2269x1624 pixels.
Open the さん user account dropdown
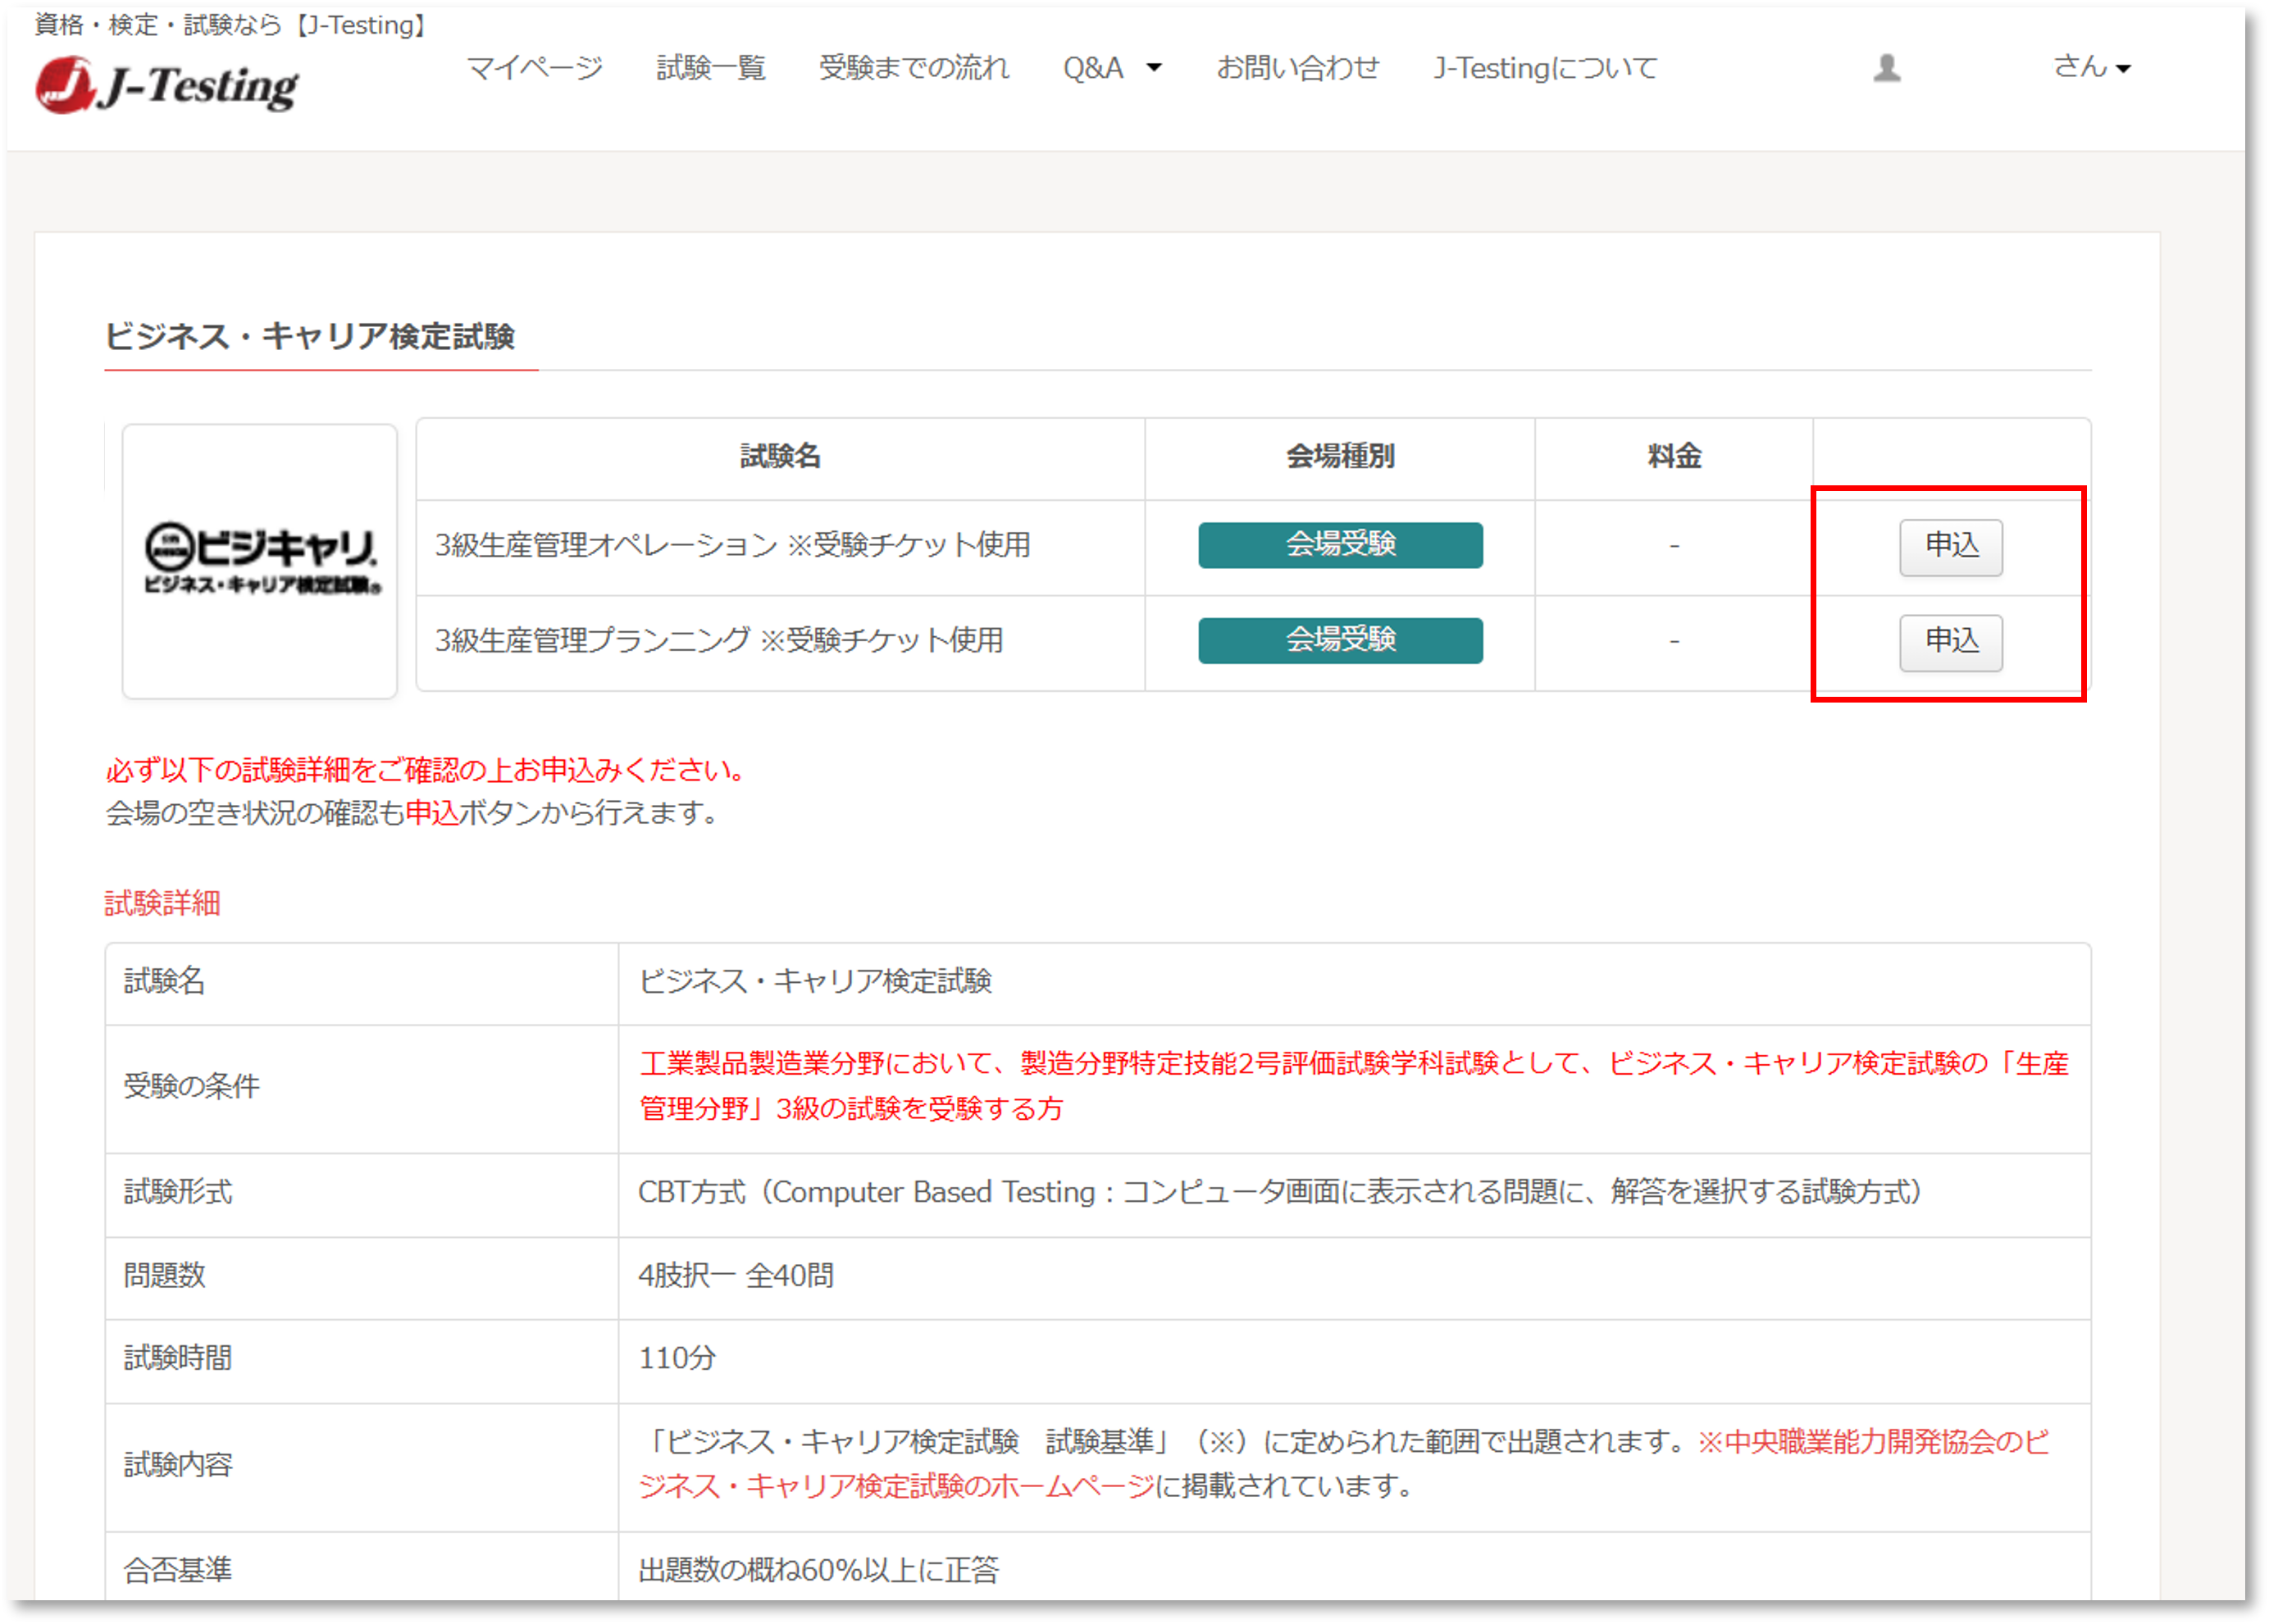(2091, 67)
